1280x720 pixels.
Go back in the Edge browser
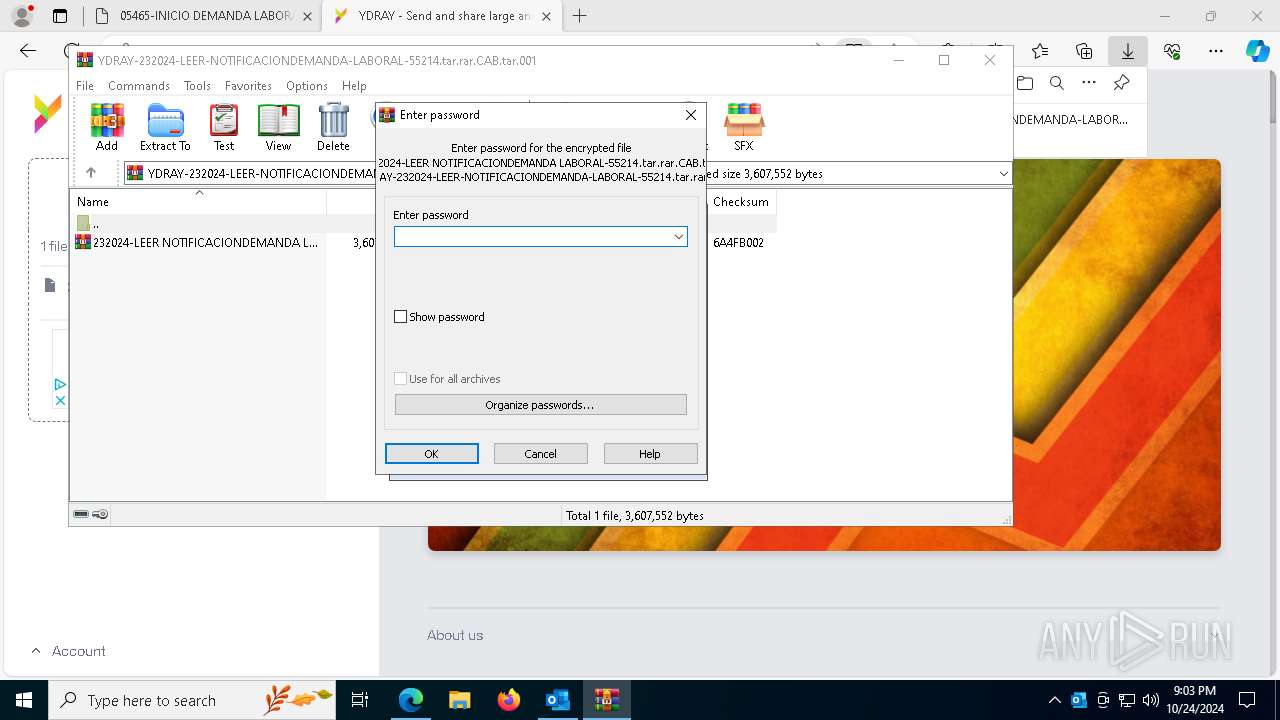click(28, 51)
